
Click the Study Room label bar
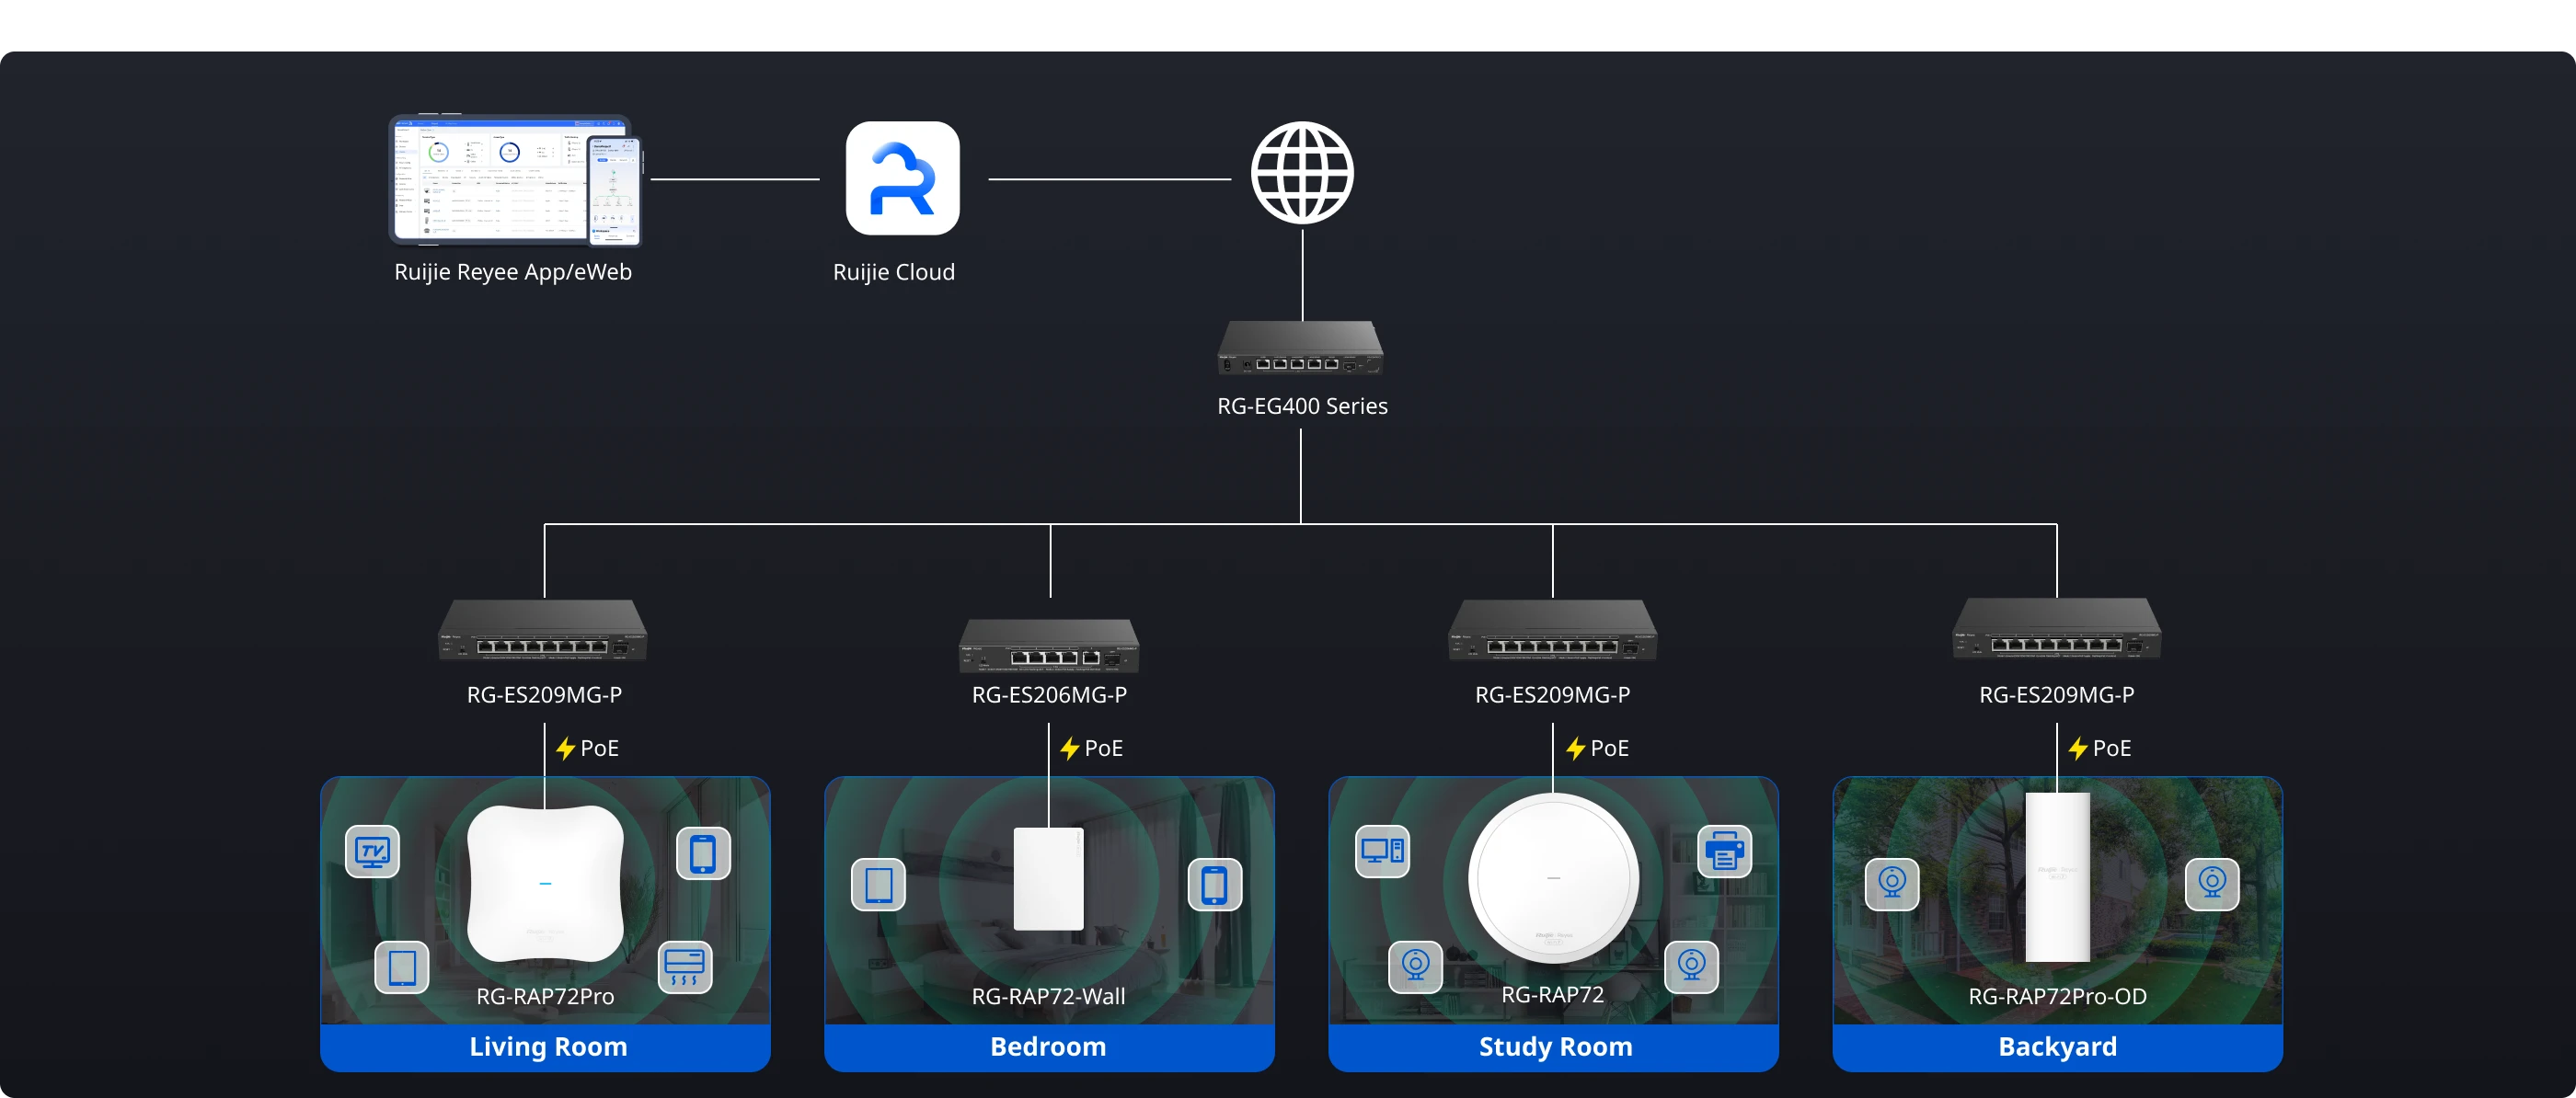tap(1553, 1047)
